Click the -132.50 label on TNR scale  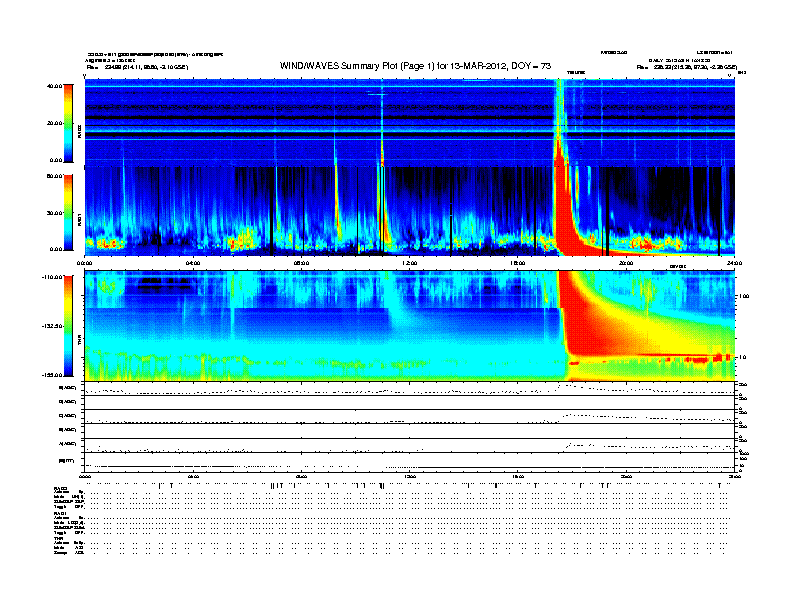pos(53,326)
